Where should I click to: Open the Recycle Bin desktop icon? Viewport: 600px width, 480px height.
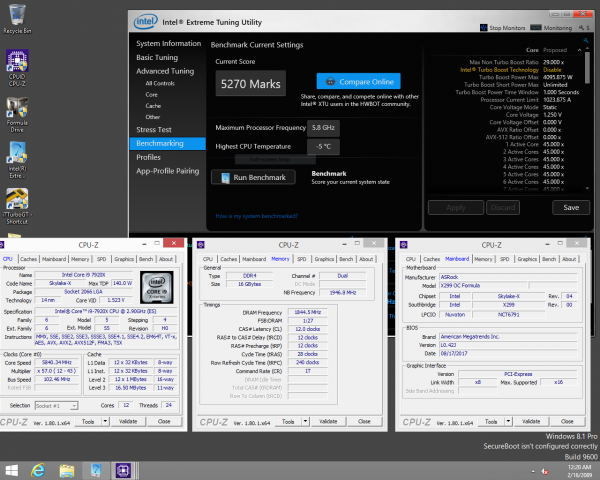pos(17,18)
